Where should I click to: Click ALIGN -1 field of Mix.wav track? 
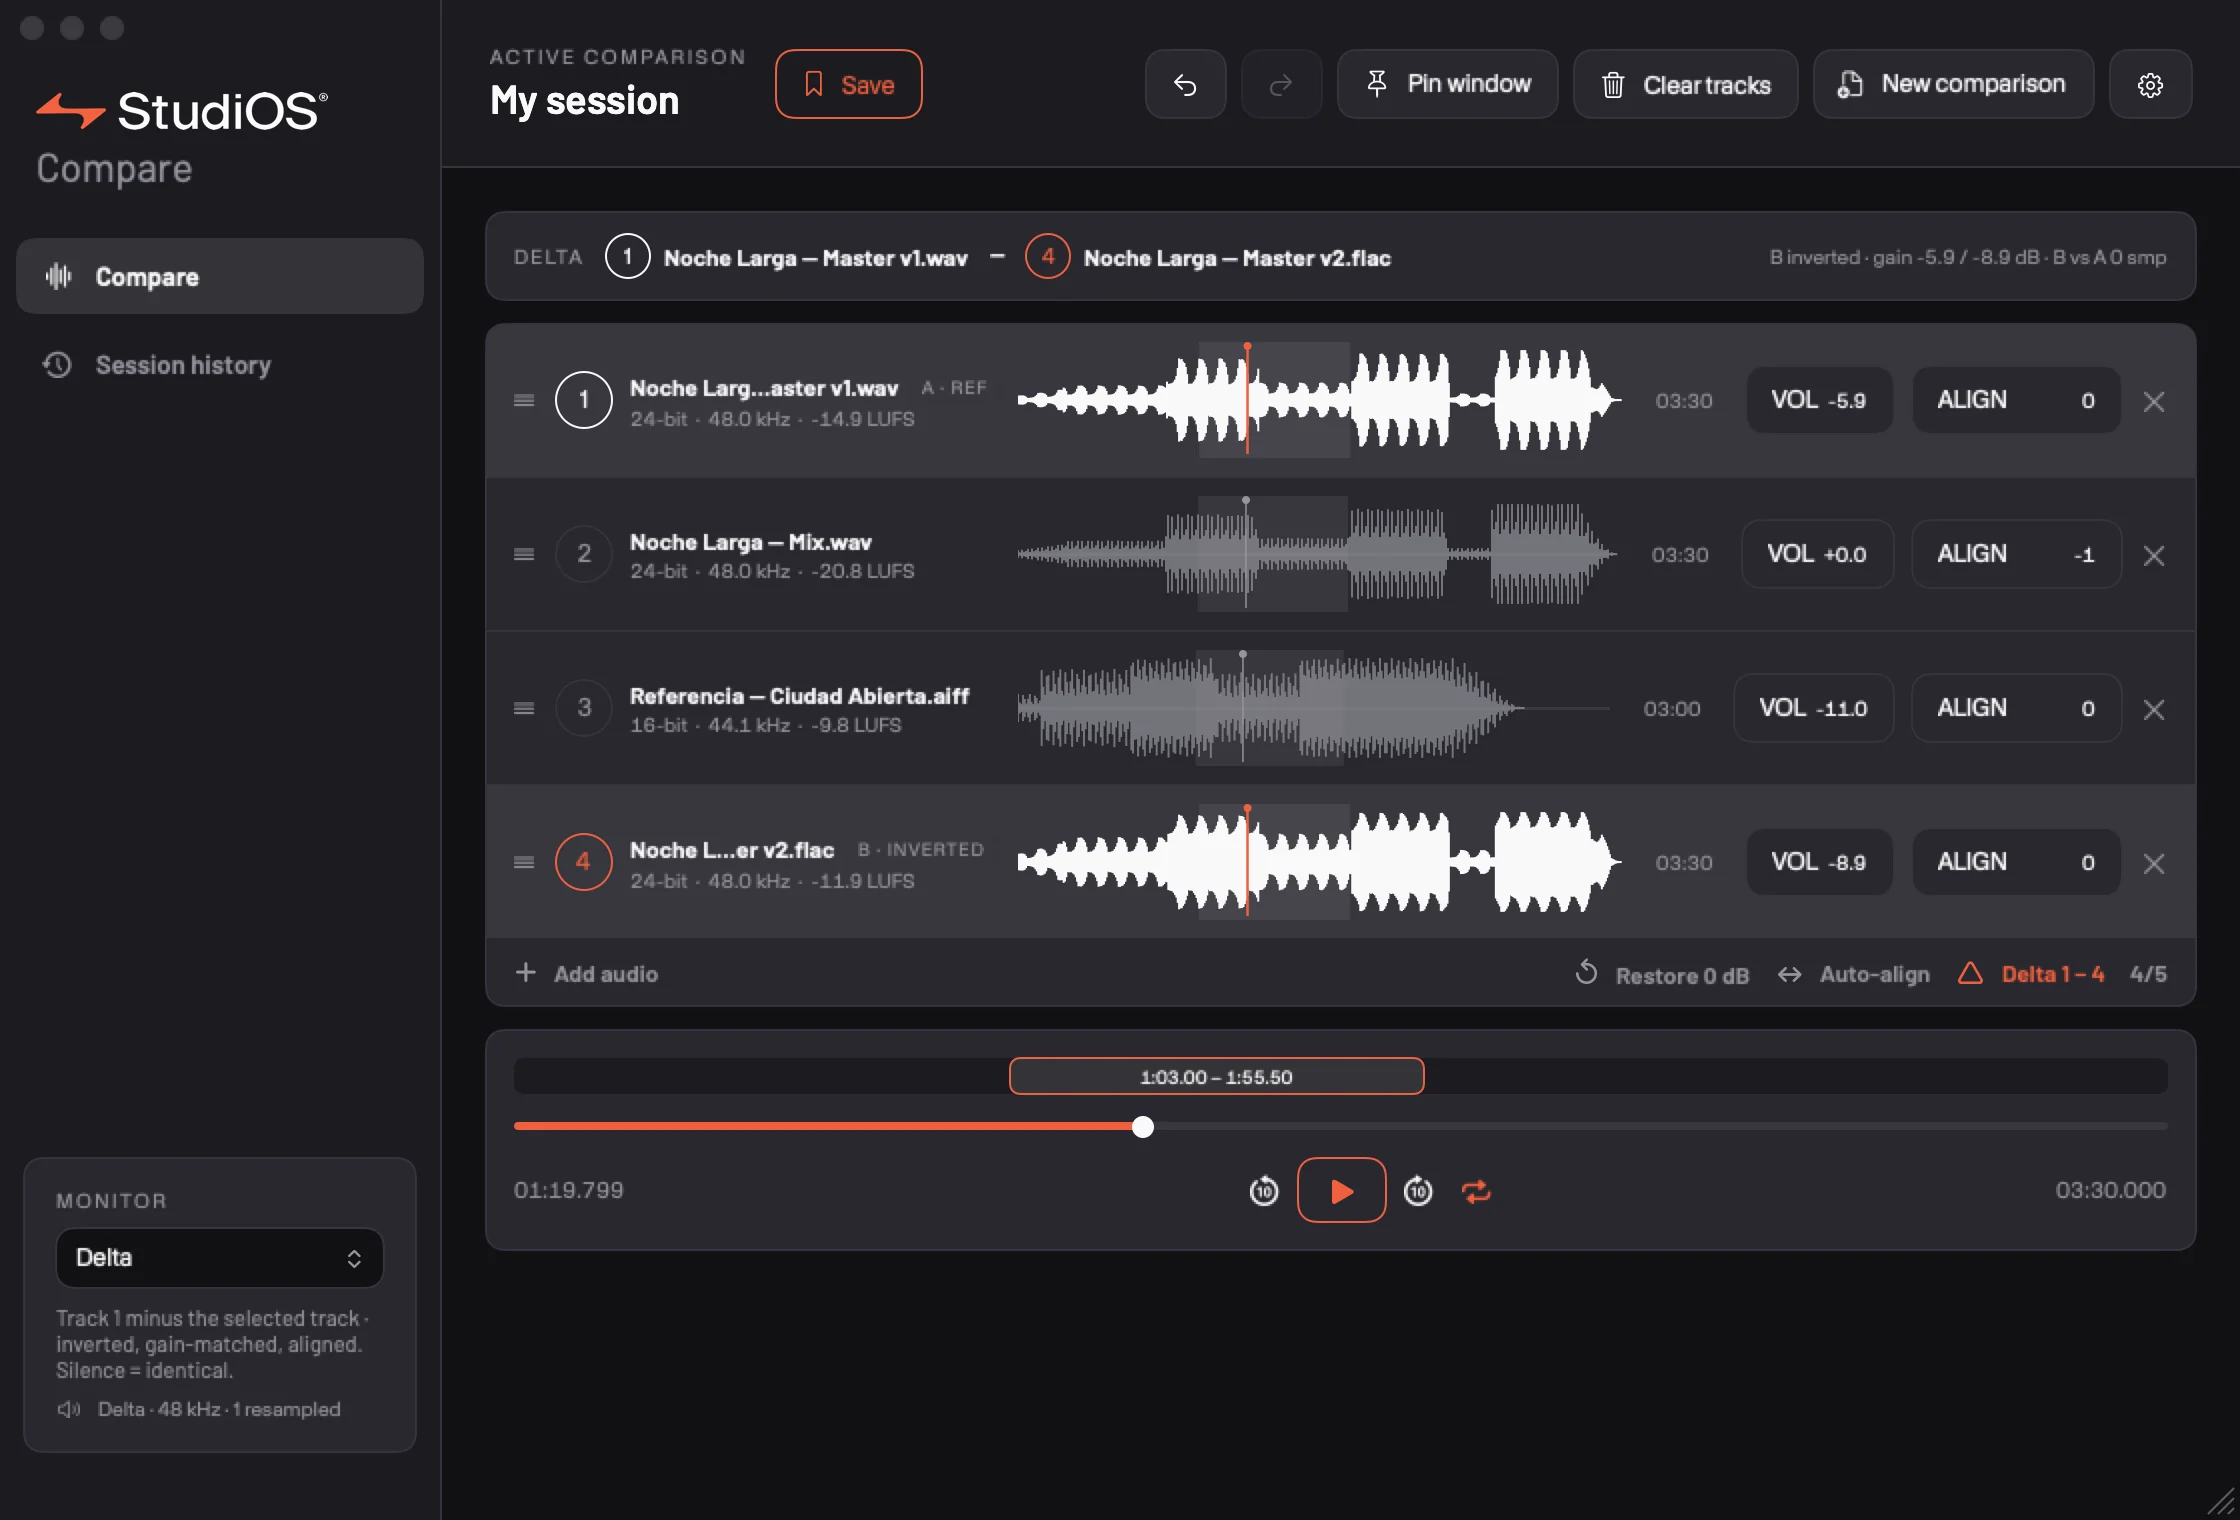click(x=2016, y=554)
